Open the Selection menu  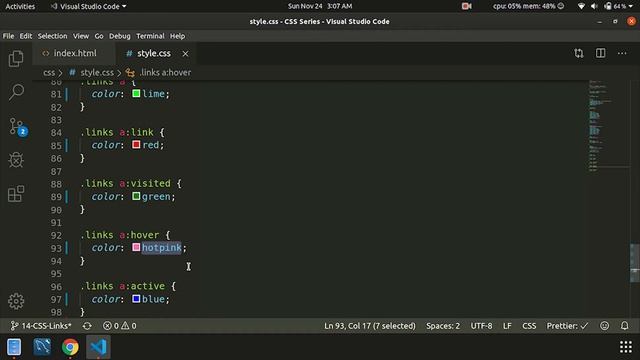pos(52,36)
